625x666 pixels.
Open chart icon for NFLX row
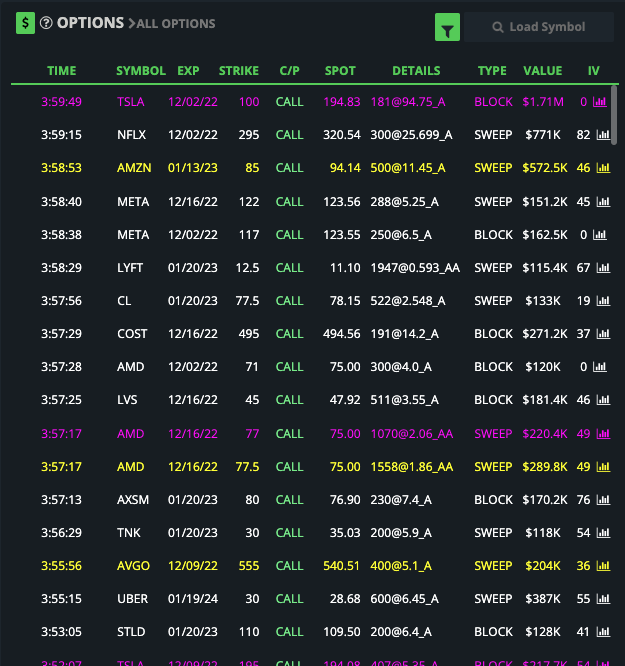click(603, 135)
